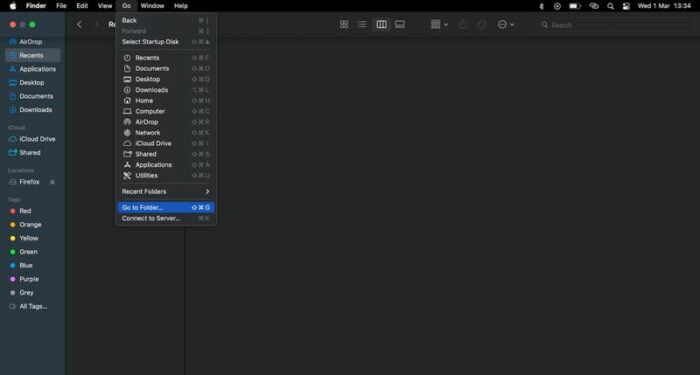Viewport: 700px width, 375px height.
Task: Click the now playing menu bar icon
Action: click(557, 6)
